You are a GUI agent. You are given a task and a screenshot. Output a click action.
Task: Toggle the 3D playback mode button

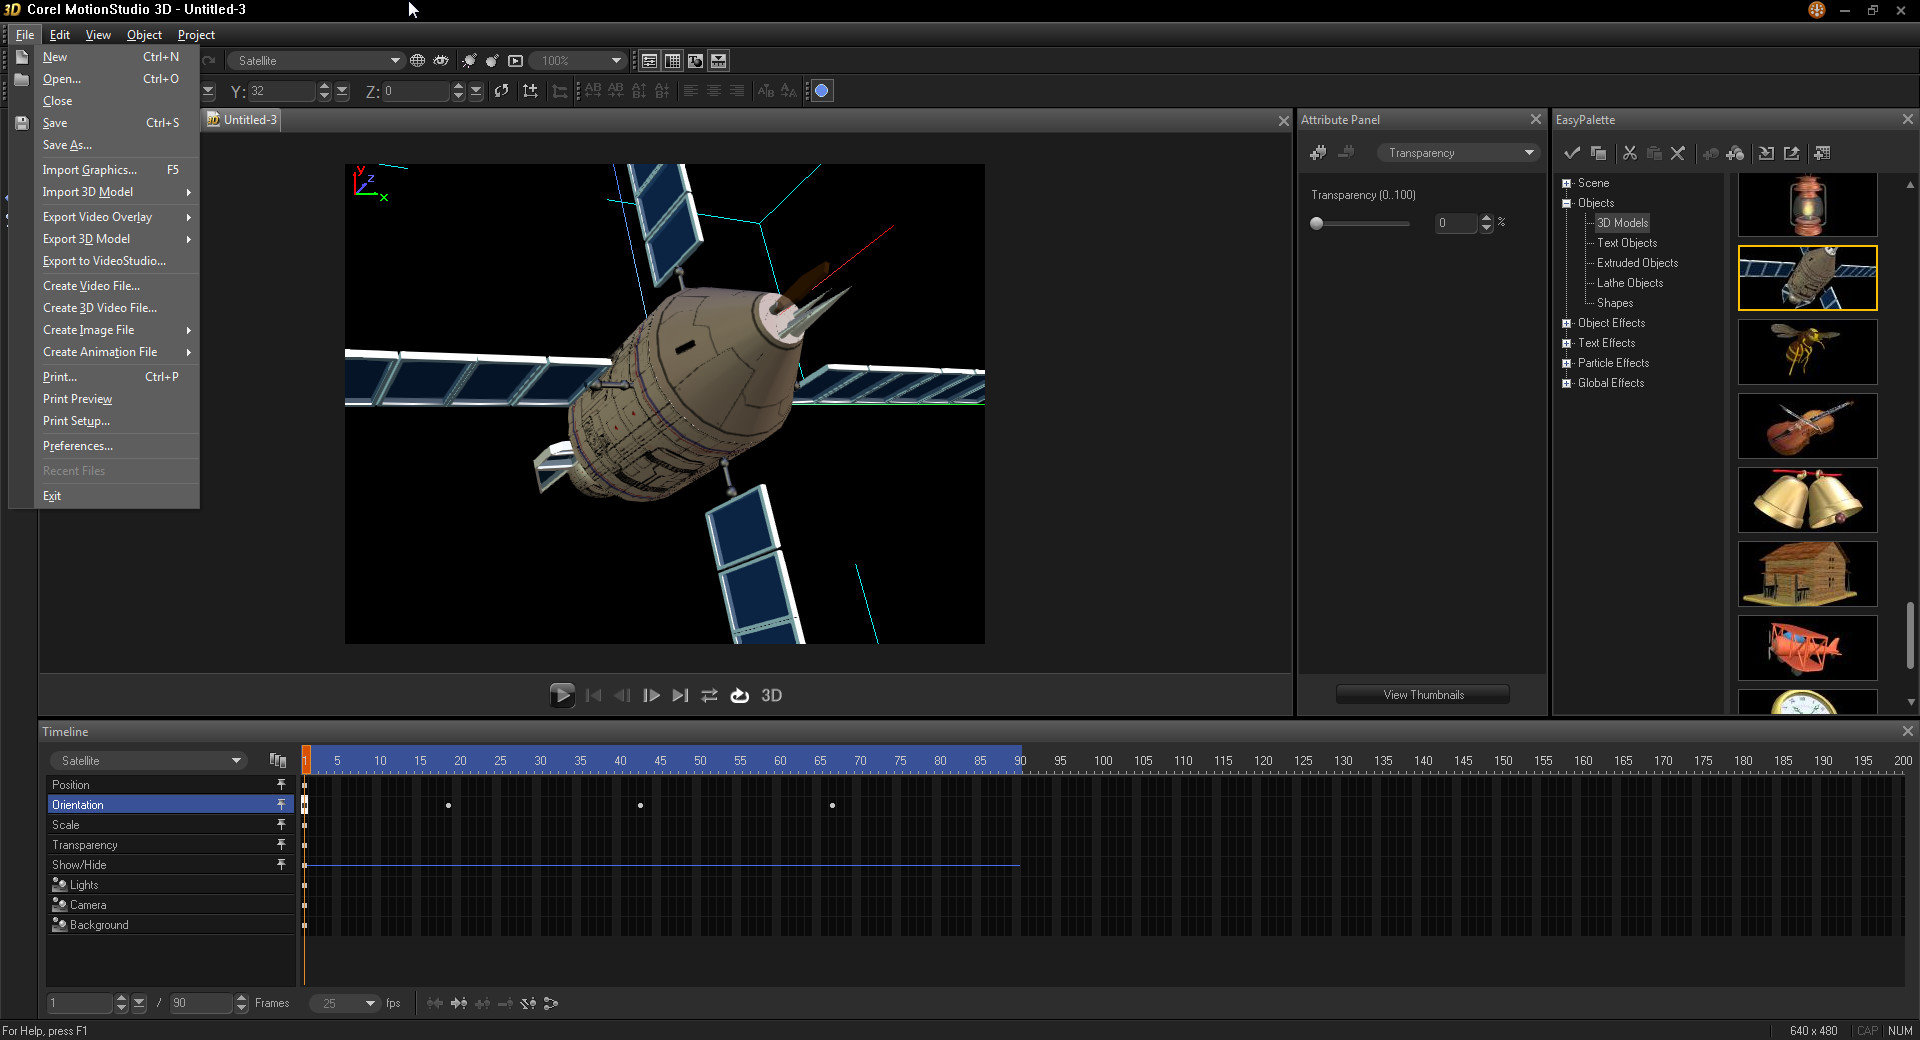(x=771, y=696)
